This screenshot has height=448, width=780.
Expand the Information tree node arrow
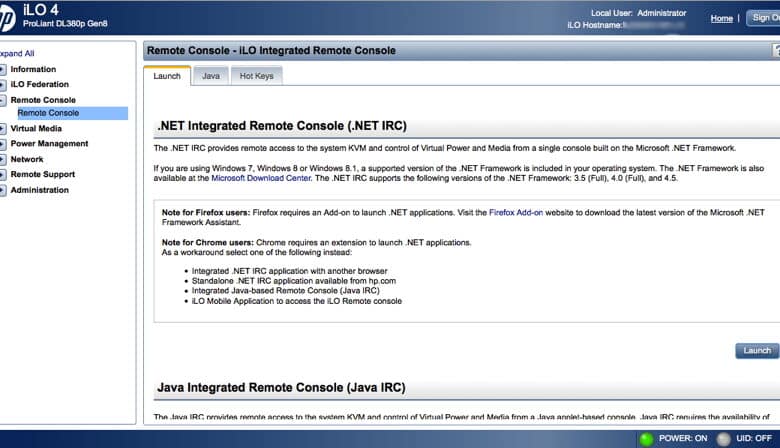[x=2, y=70]
